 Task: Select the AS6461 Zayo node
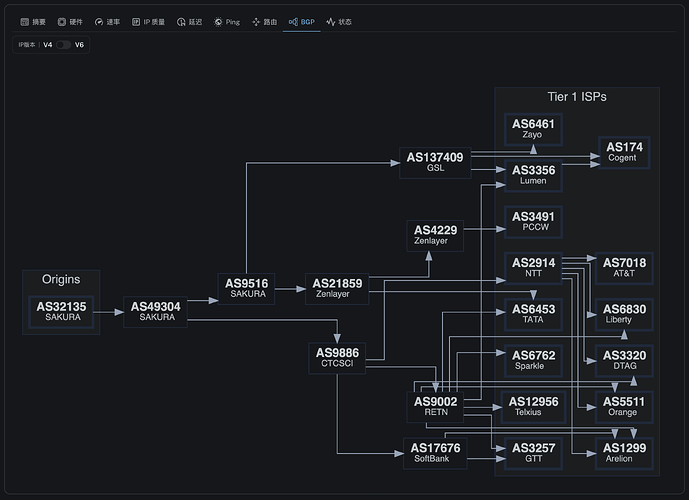click(533, 129)
